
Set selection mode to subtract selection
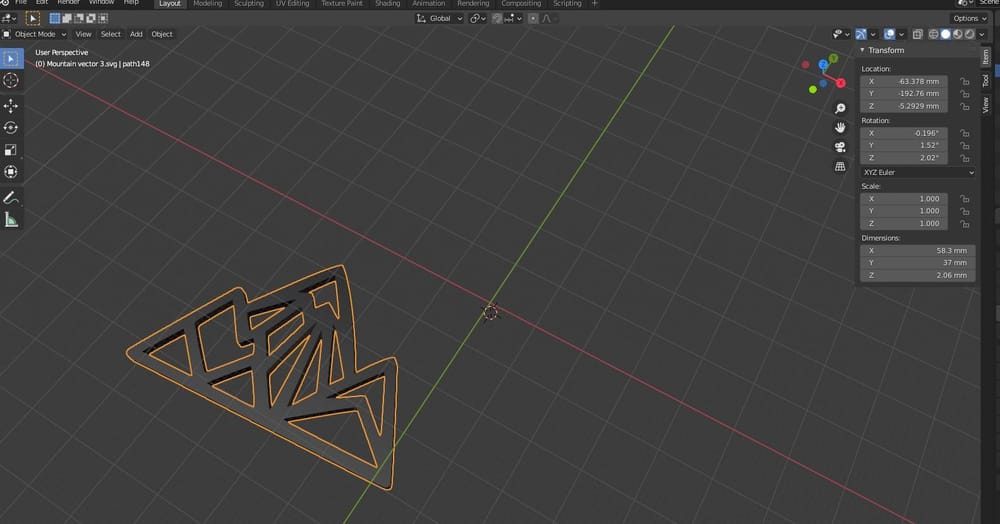tap(79, 18)
